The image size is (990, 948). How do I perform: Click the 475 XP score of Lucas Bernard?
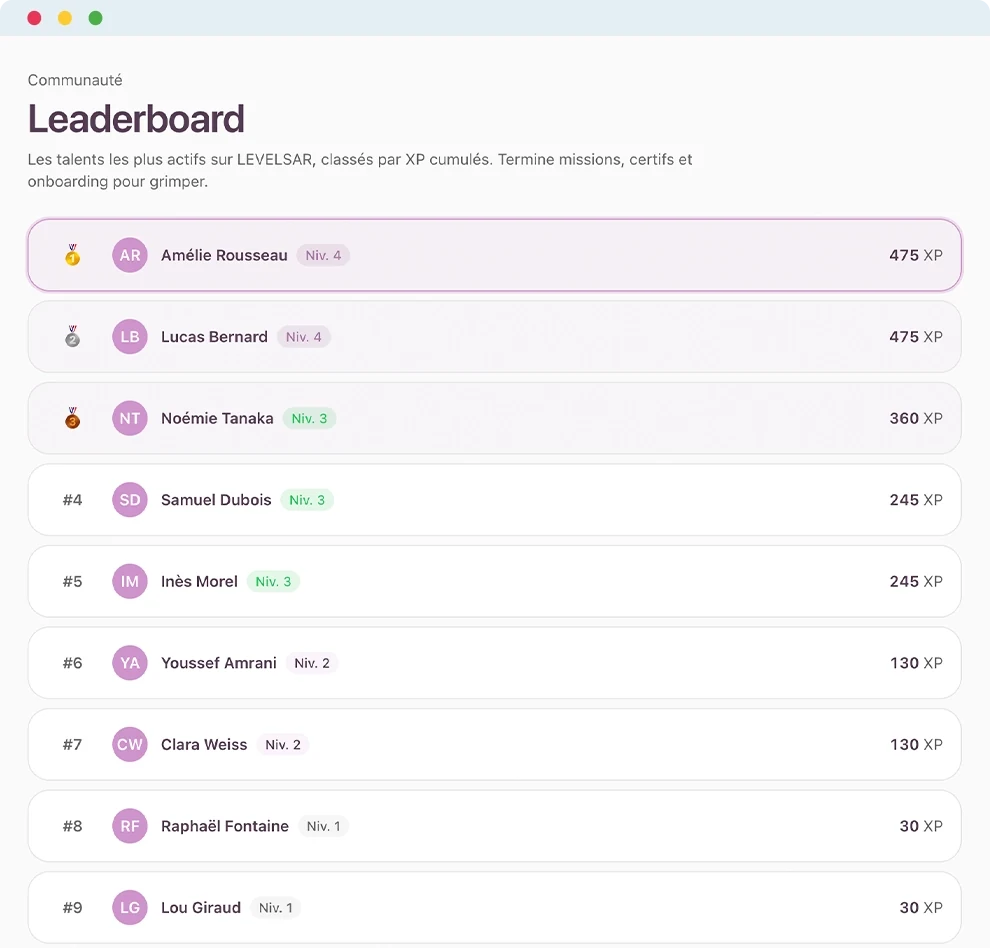(915, 337)
